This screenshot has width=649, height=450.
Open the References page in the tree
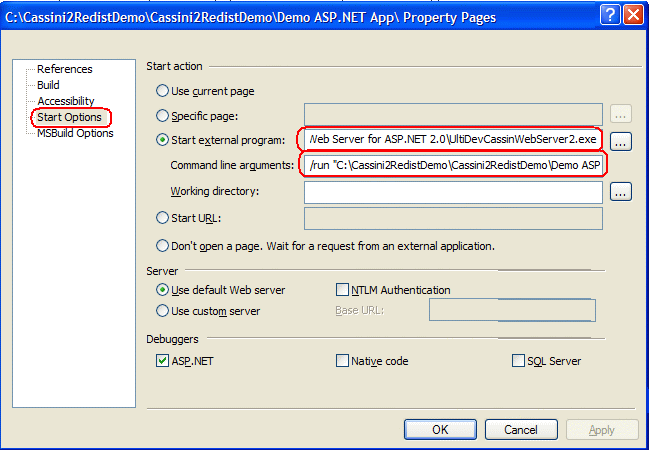(65, 69)
